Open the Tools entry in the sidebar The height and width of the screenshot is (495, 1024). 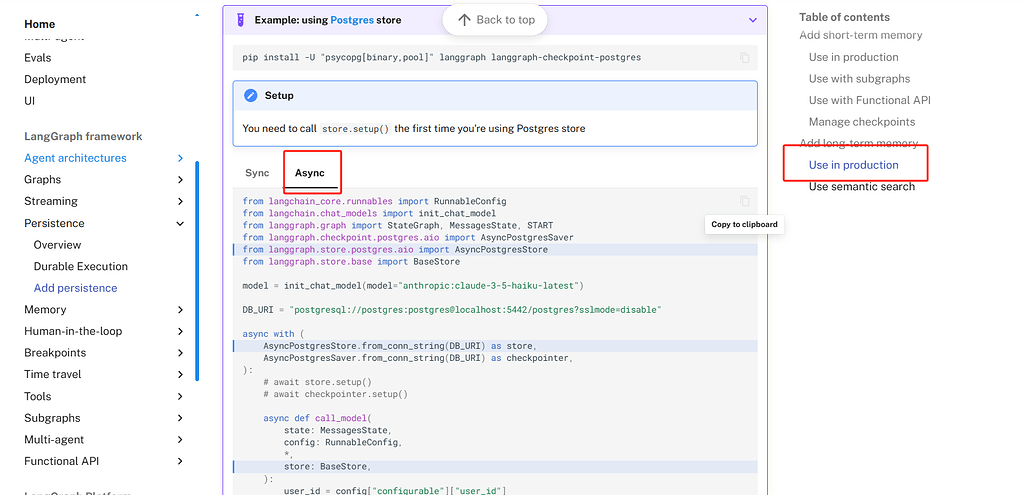coord(37,396)
